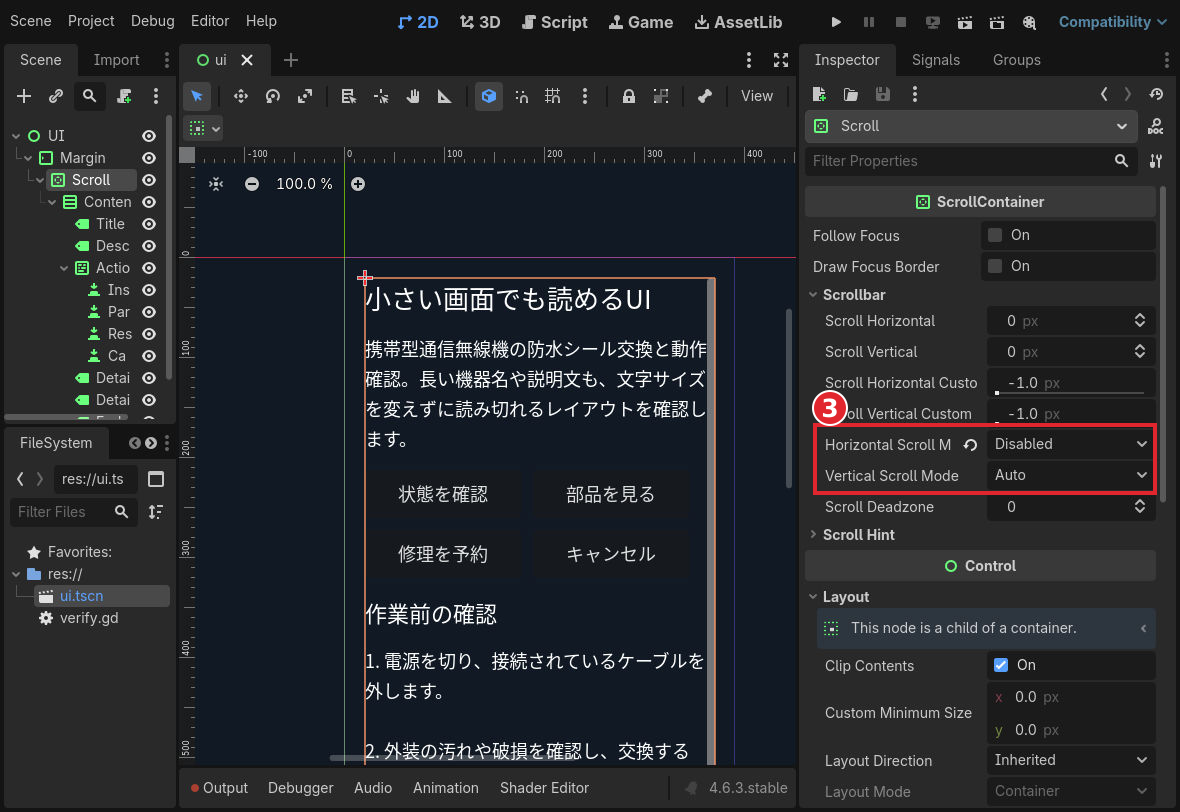The height and width of the screenshot is (812, 1180).
Task: Activate the Move Mode tool
Action: coord(241,96)
